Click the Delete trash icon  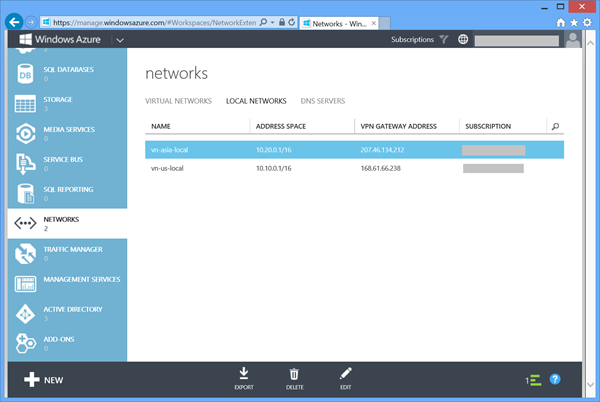[x=294, y=374]
